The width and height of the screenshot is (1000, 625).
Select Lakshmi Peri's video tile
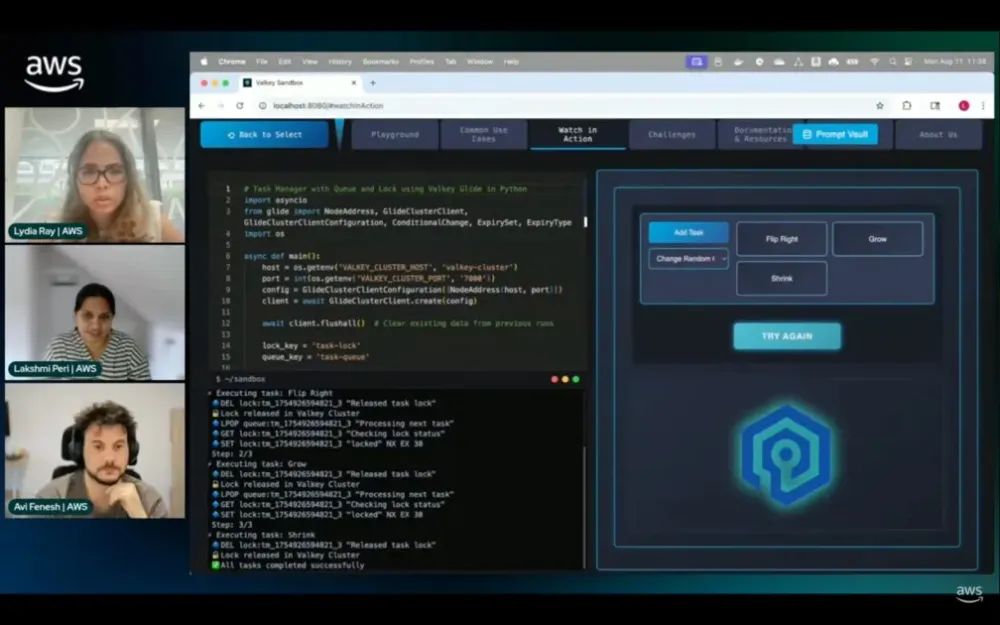pos(95,312)
